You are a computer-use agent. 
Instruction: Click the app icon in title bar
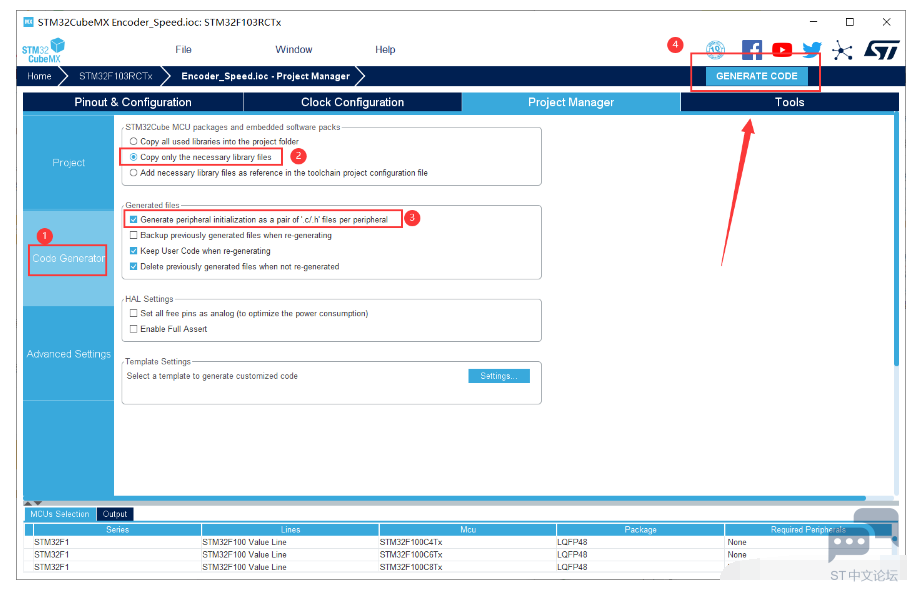click(x=28, y=22)
